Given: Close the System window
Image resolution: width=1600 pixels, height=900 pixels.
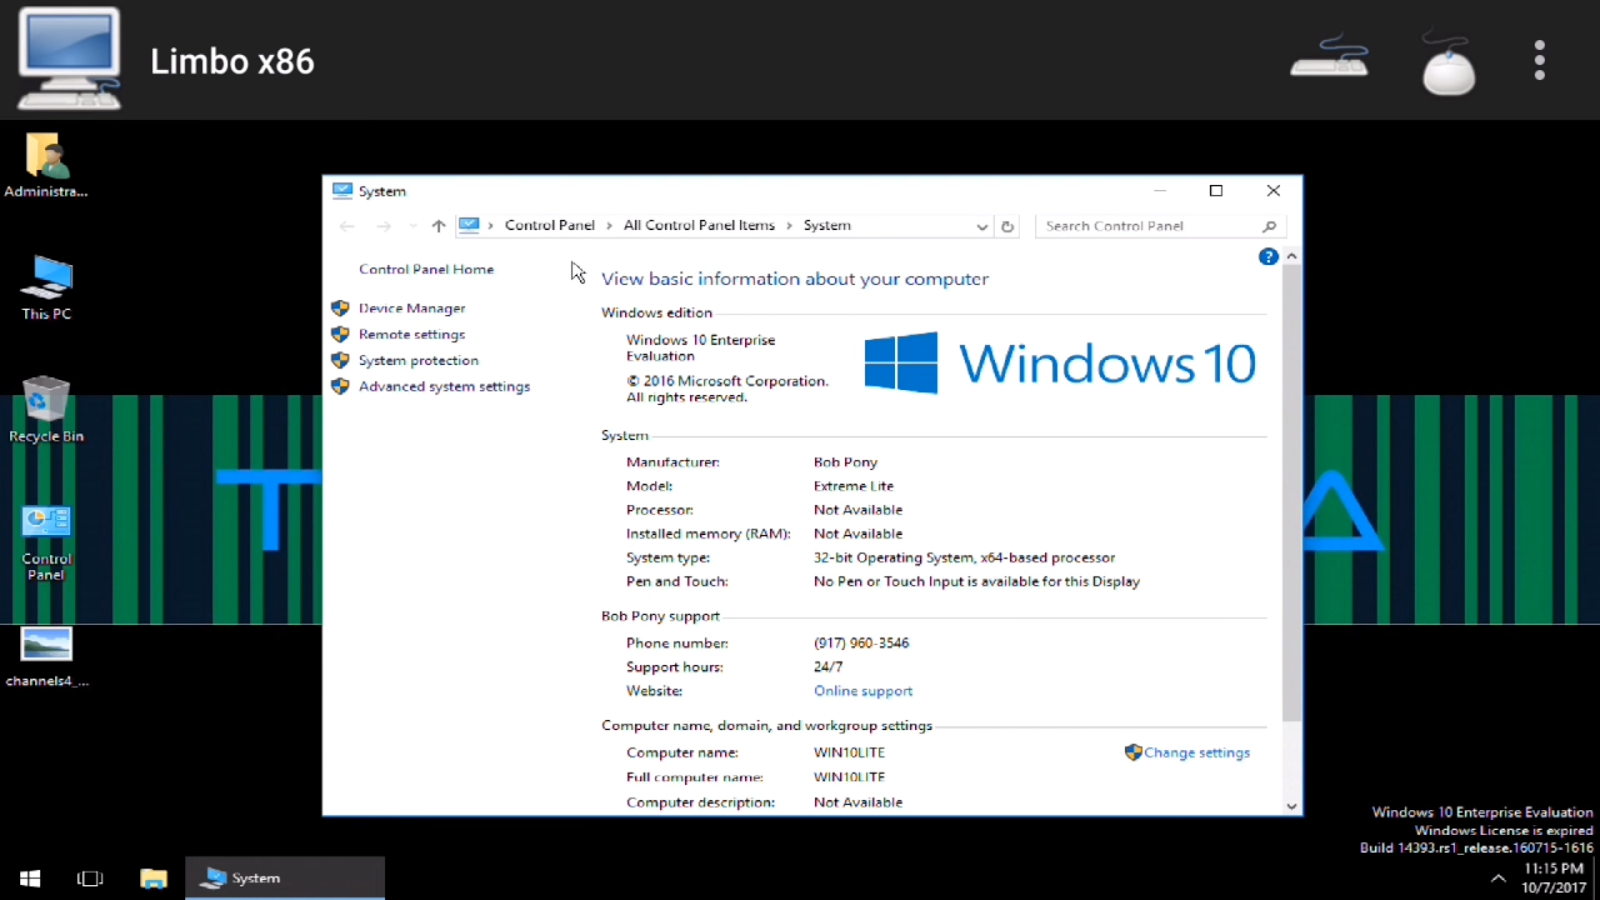Looking at the screenshot, I should pos(1273,190).
